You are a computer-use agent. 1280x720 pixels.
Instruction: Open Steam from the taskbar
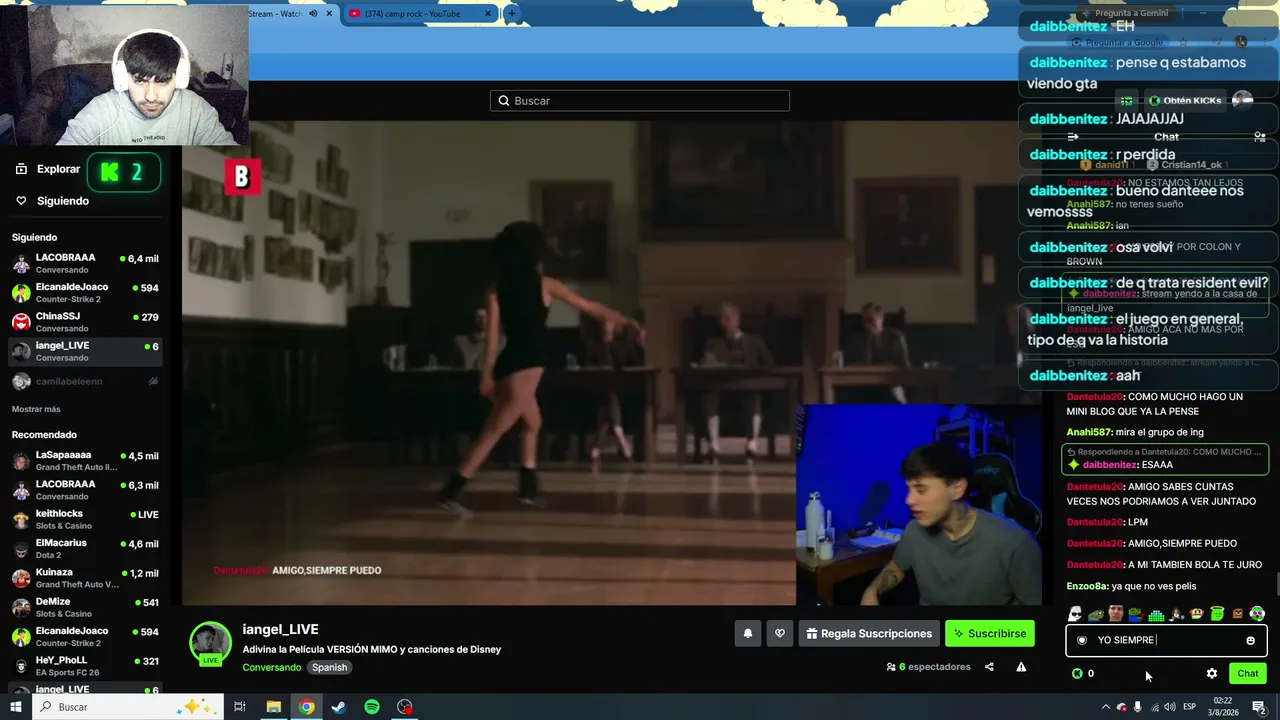(339, 707)
